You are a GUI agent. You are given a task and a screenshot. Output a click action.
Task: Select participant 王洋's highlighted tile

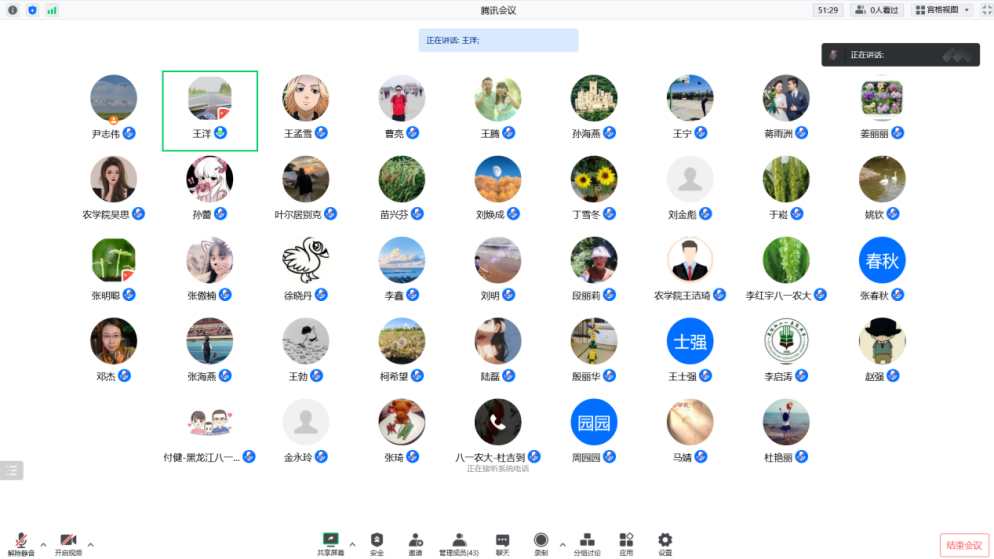tap(210, 111)
